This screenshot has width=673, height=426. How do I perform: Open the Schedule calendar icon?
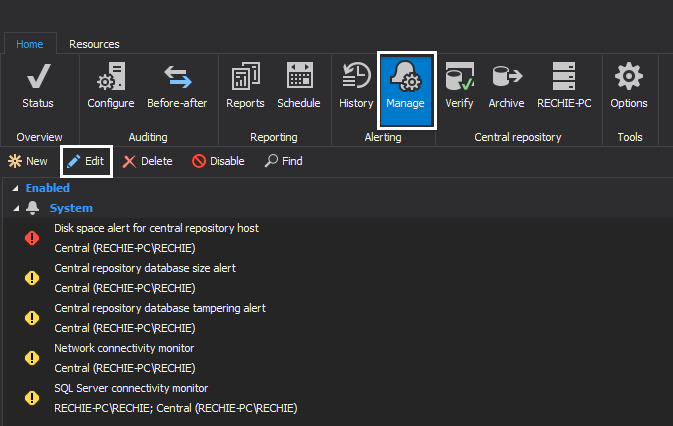coord(300,76)
